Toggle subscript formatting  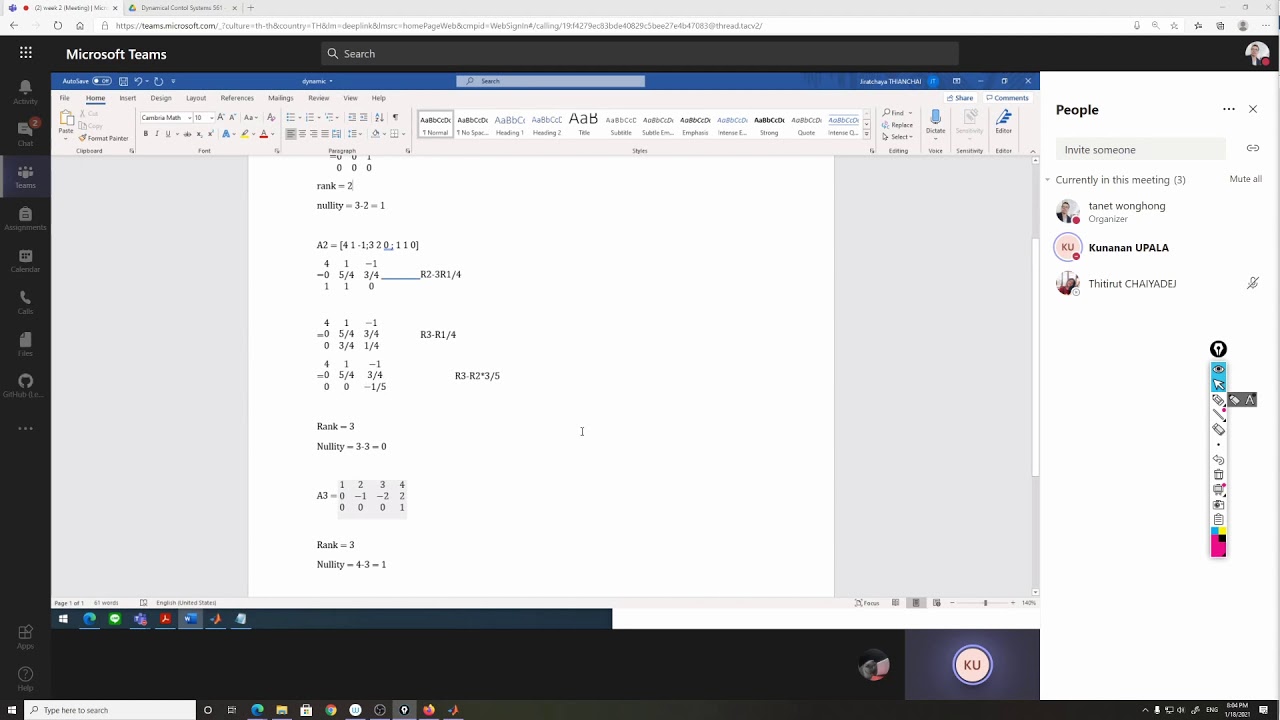[199, 134]
